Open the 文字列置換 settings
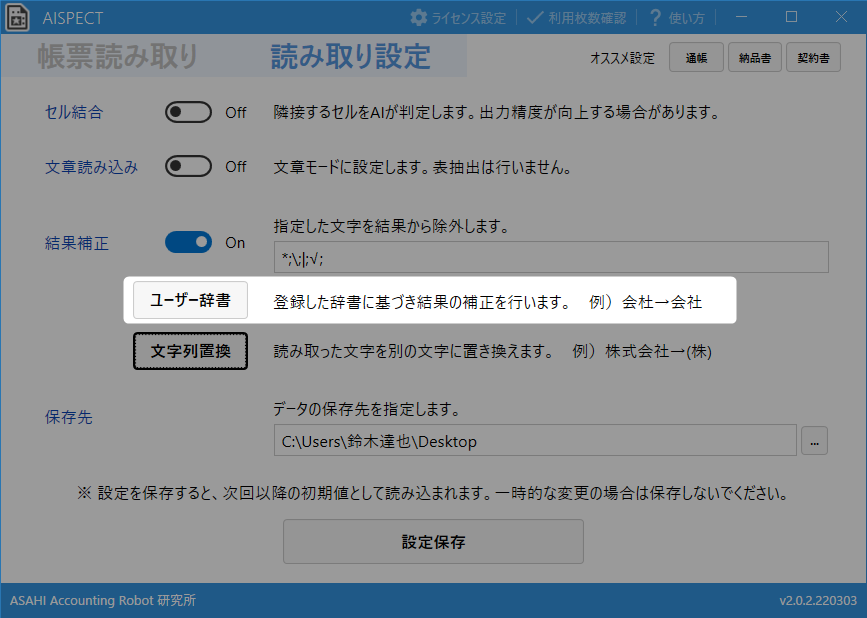 click(x=190, y=351)
